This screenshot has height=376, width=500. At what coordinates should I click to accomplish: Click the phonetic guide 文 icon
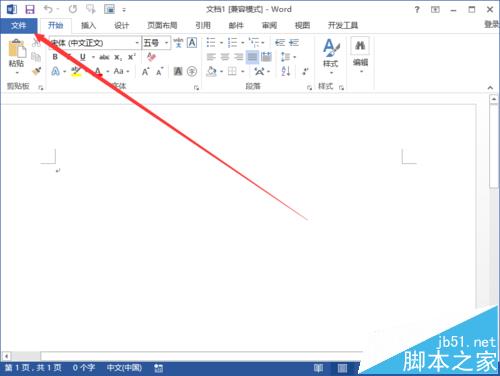[x=178, y=43]
